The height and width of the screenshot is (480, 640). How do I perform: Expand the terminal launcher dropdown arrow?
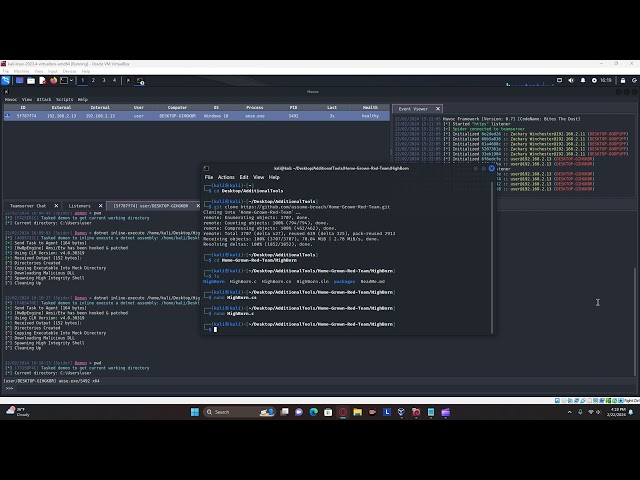(71, 81)
